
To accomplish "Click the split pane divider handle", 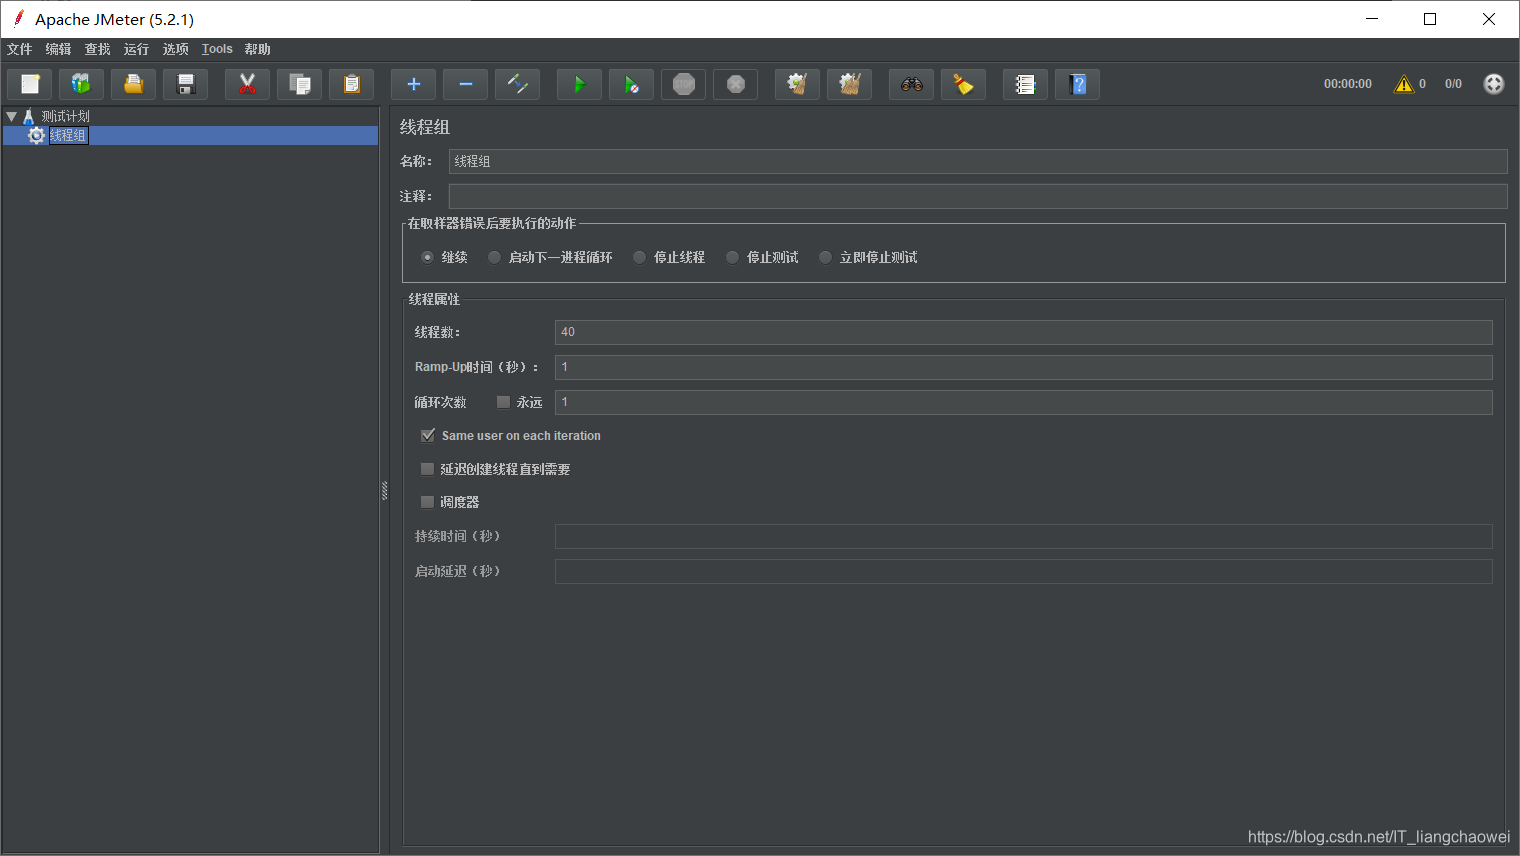I will pos(384,490).
